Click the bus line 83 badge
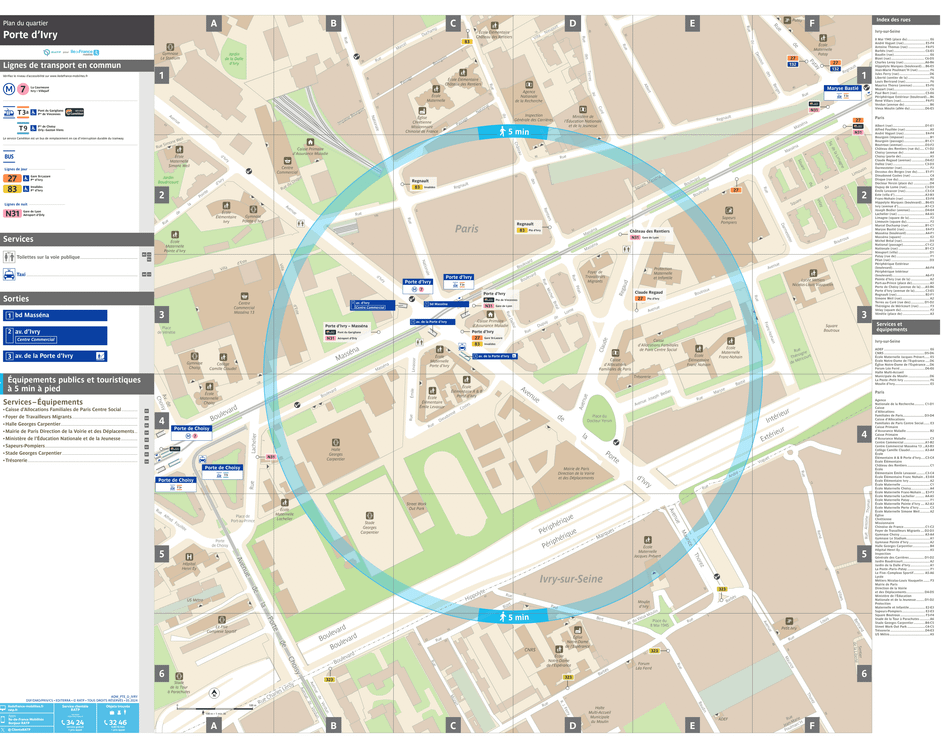Viewport: 944px width, 748px height. [x=12, y=188]
